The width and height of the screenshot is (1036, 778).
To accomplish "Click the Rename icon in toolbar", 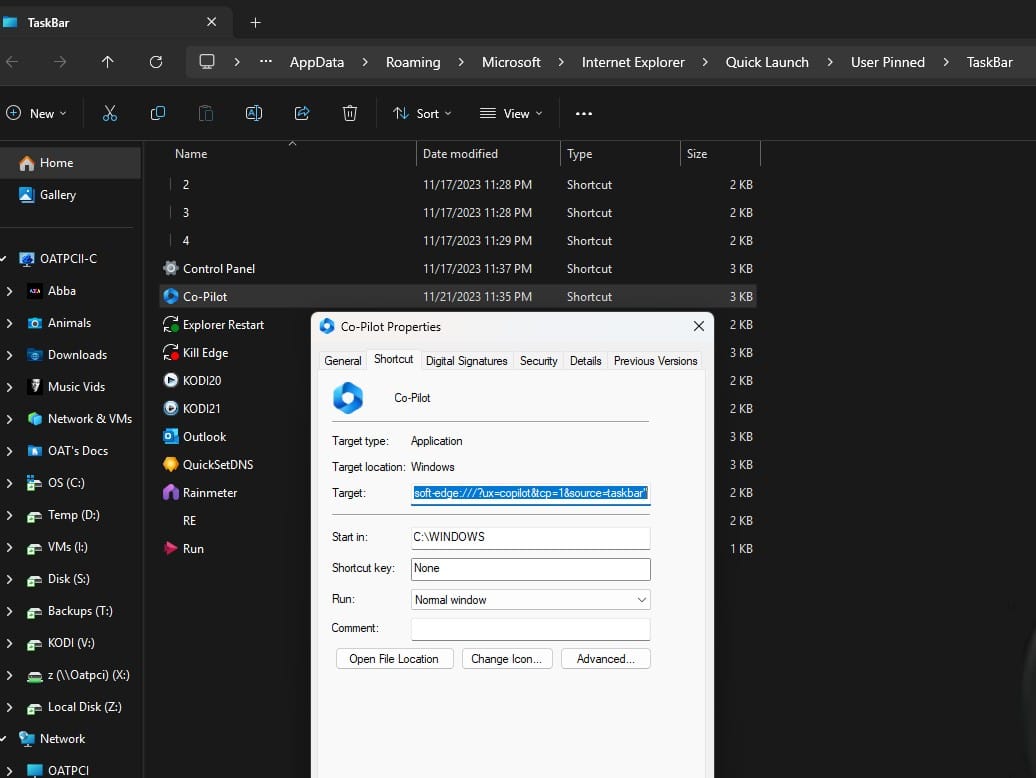I will click(x=254, y=114).
